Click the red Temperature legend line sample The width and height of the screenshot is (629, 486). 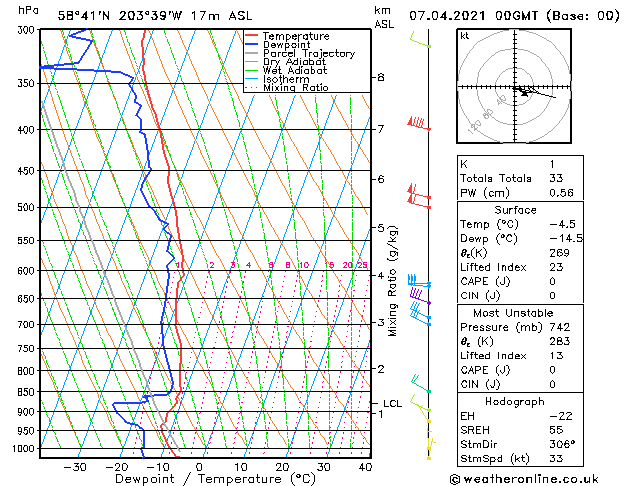252,36
